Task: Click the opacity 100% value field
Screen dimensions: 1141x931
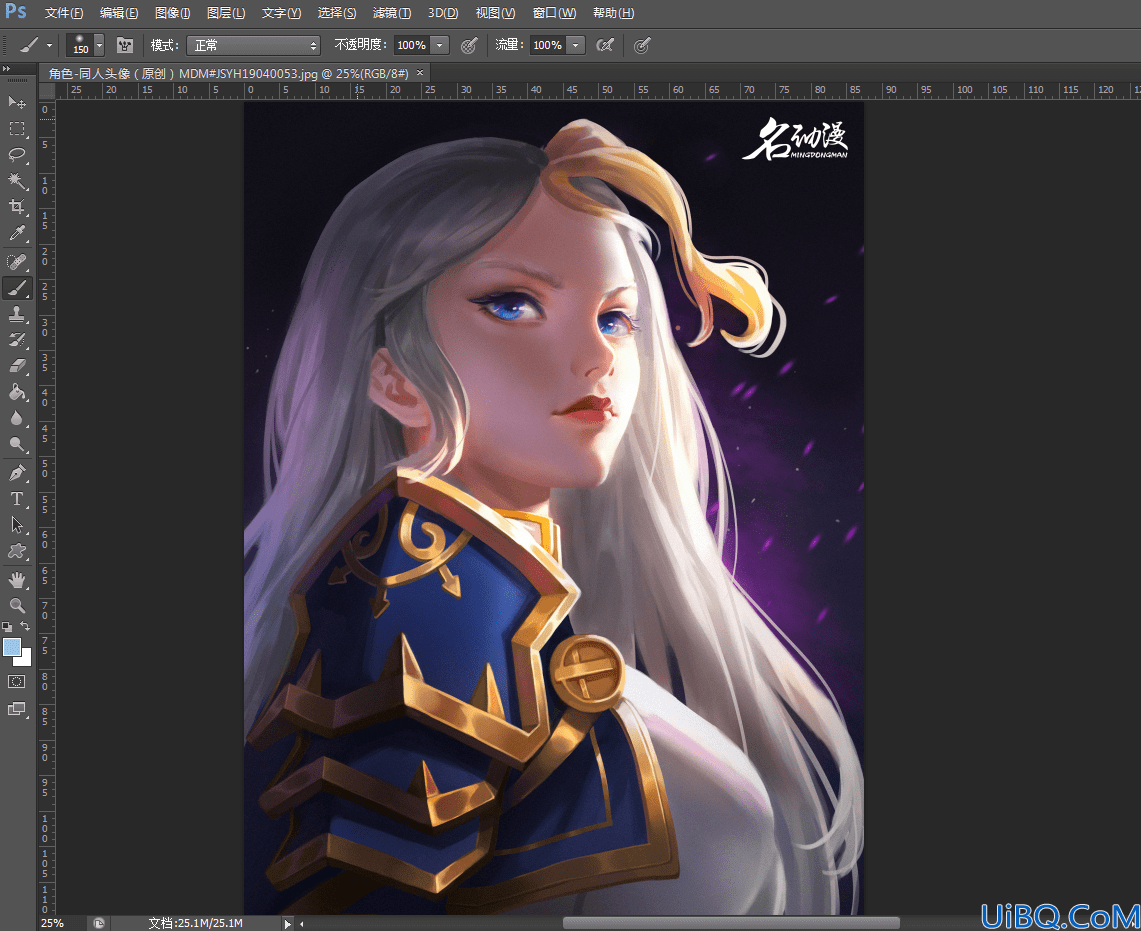Action: pyautogui.click(x=411, y=45)
